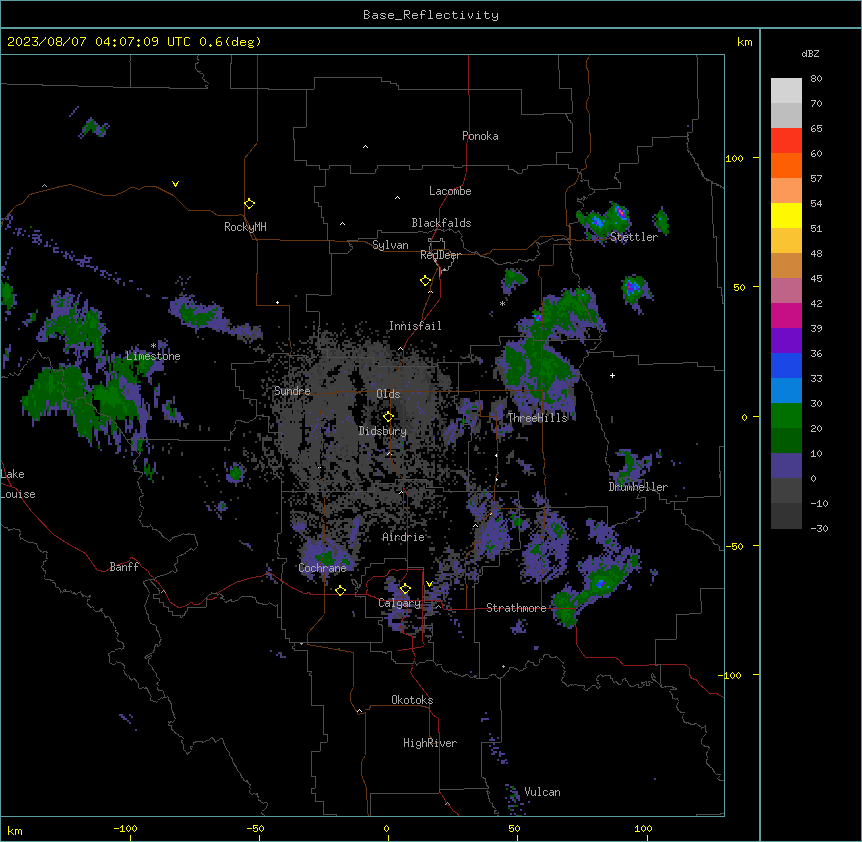Viewport: 862px width, 842px height.
Task: Click the asterisk marker above Limestone
Action: pyautogui.click(x=153, y=346)
